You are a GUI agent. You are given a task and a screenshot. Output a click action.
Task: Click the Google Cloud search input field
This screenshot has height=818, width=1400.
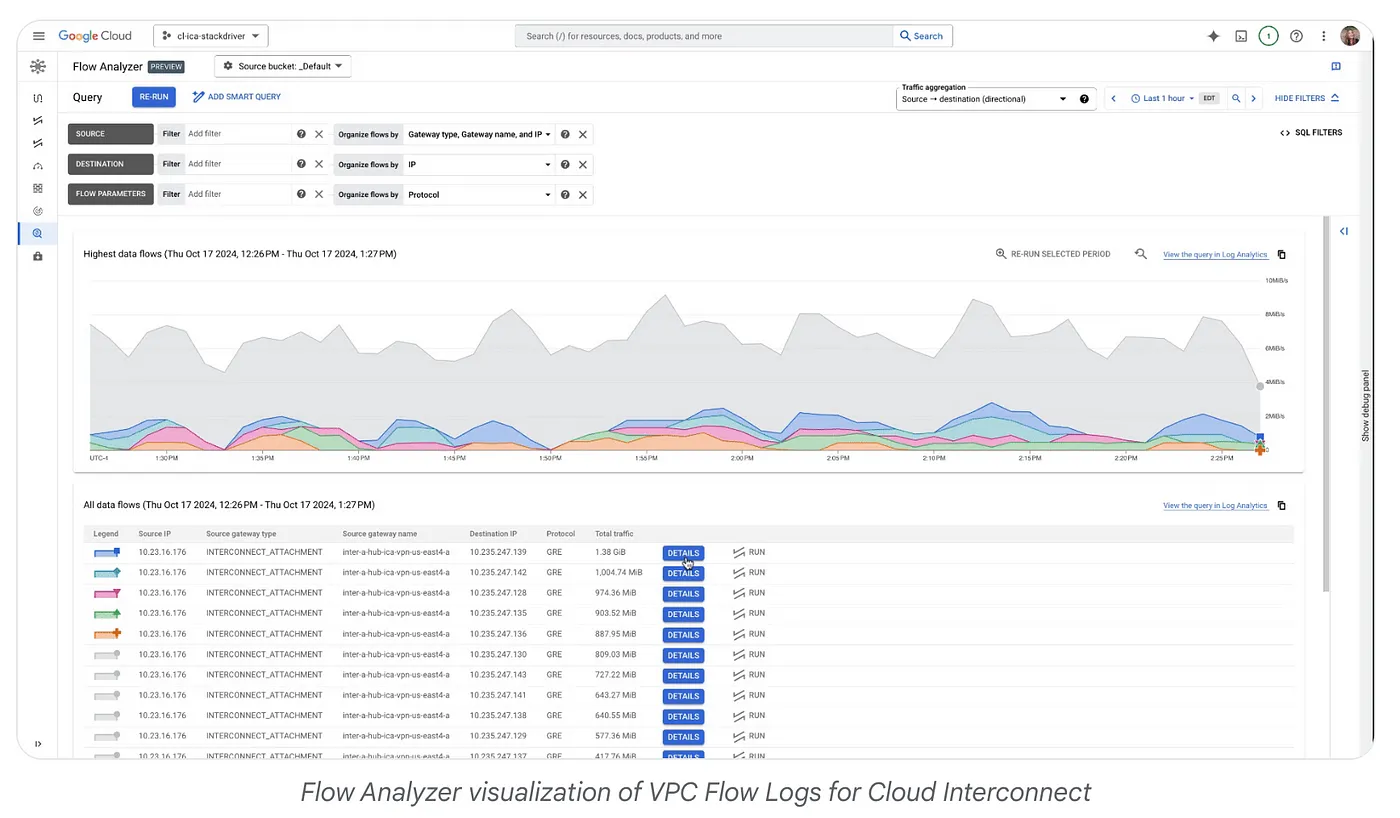[704, 36]
